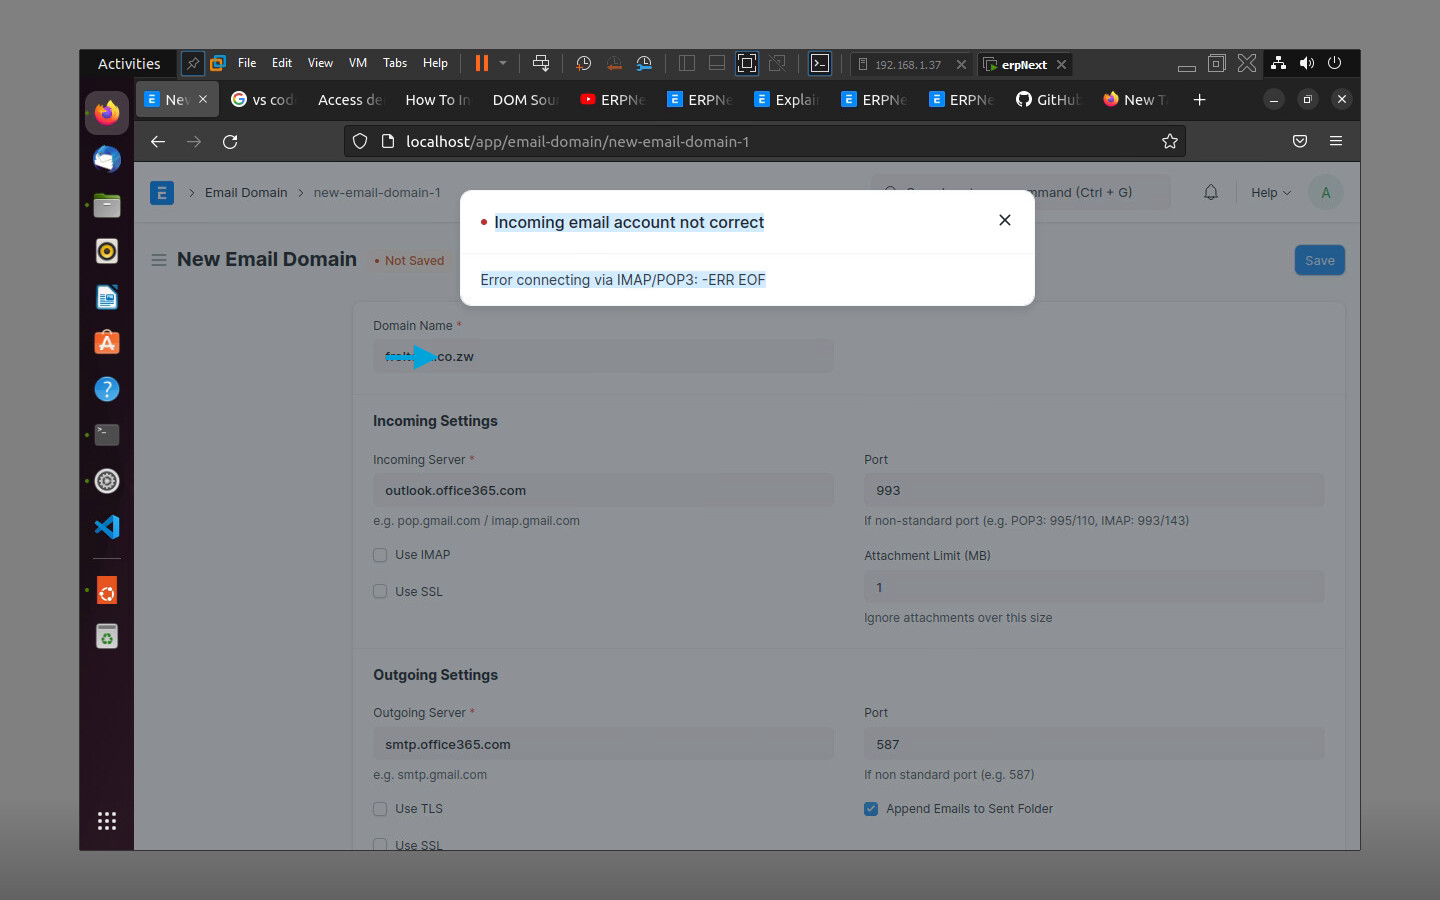Screen dimensions: 1440x900
Task: Open the VM menu
Action: pyautogui.click(x=358, y=63)
